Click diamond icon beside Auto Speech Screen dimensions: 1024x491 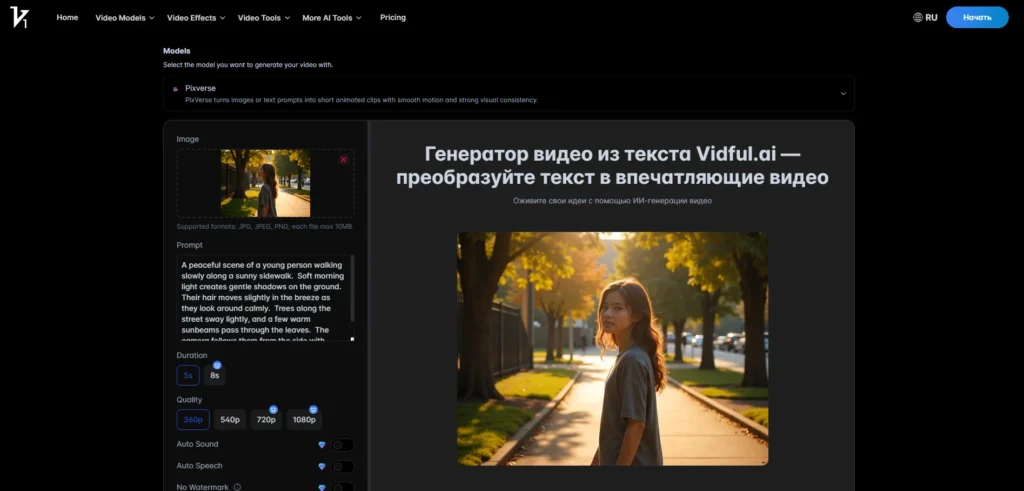(321, 466)
